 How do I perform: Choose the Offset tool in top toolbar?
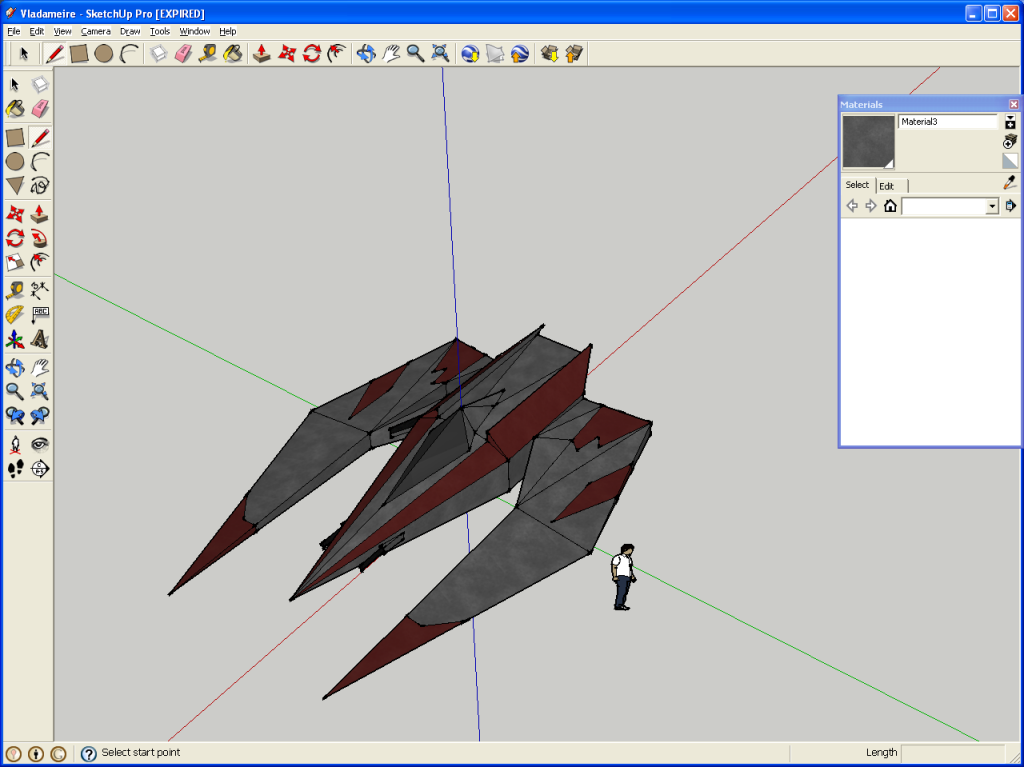point(336,54)
